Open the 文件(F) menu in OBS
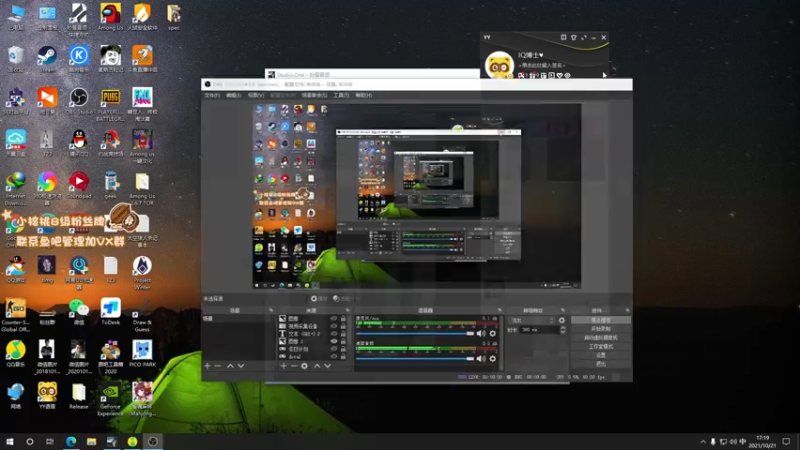The height and width of the screenshot is (450, 800). click(212, 95)
